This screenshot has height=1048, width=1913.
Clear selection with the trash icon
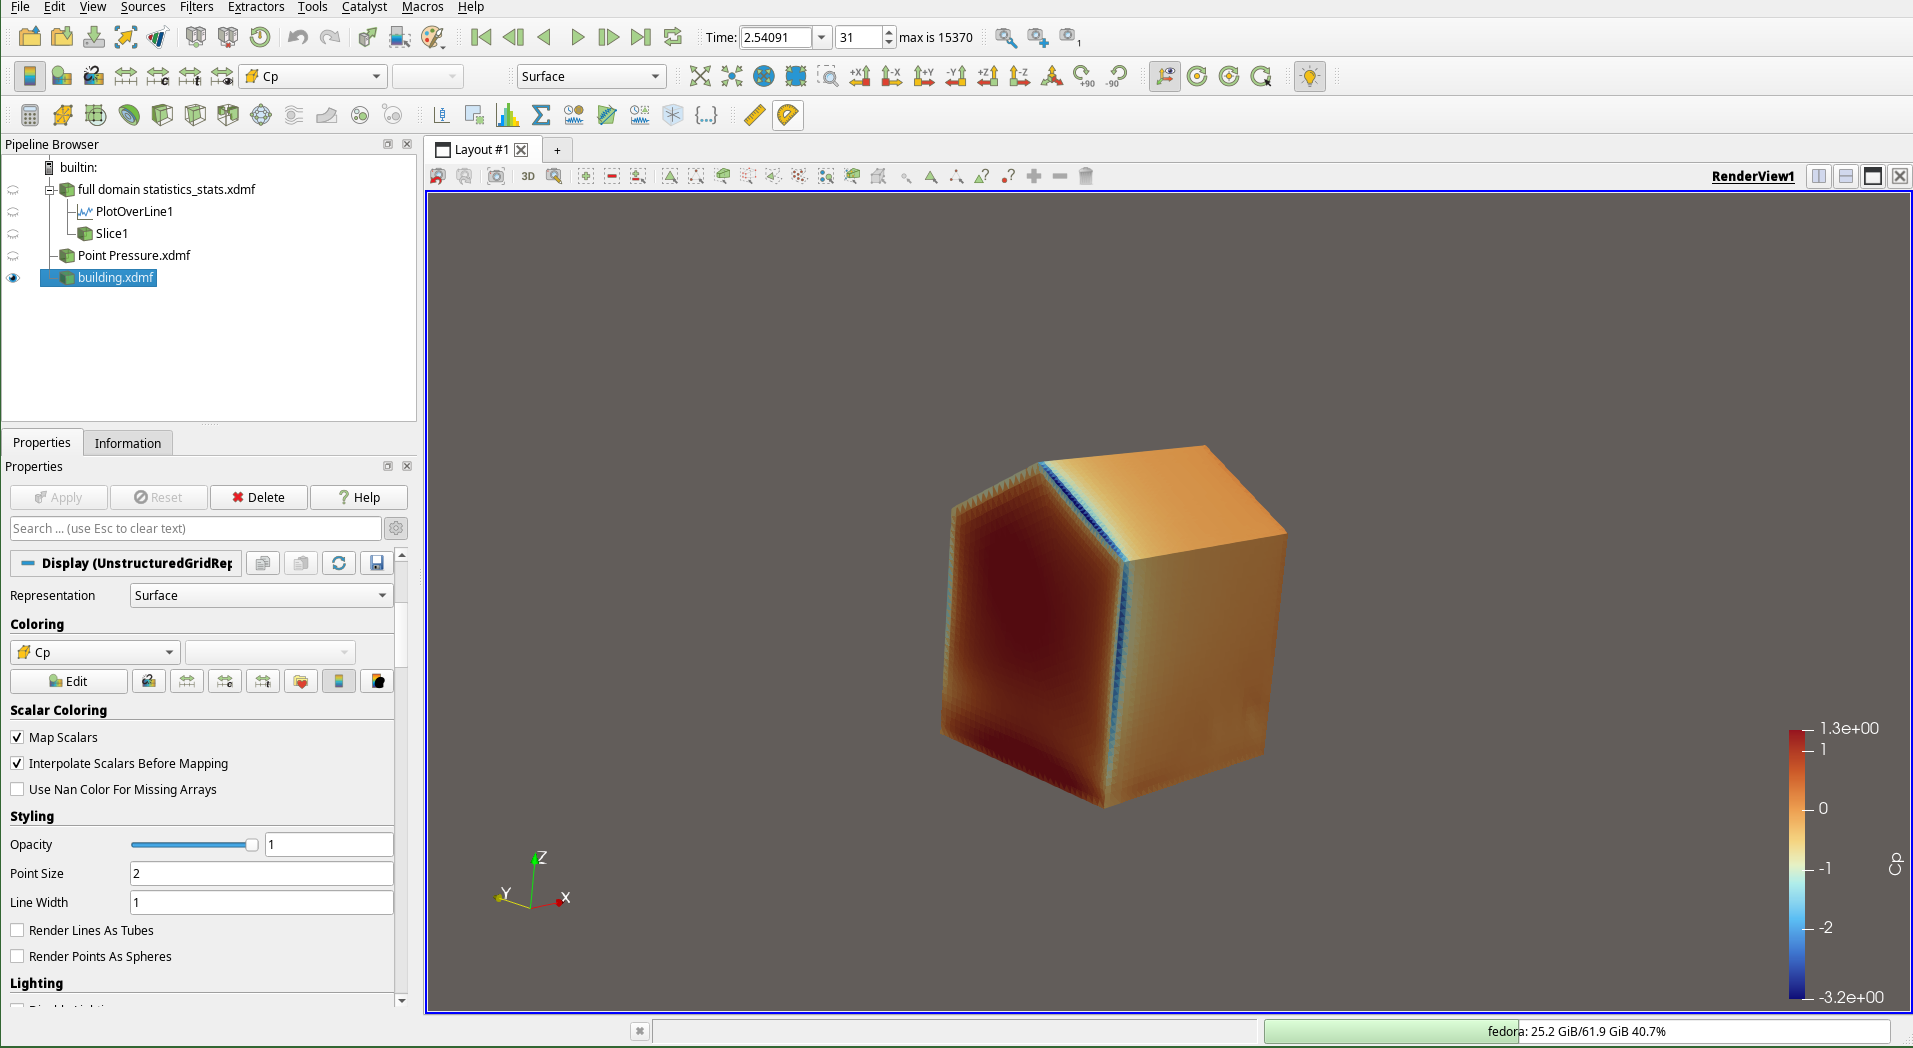tap(1086, 176)
